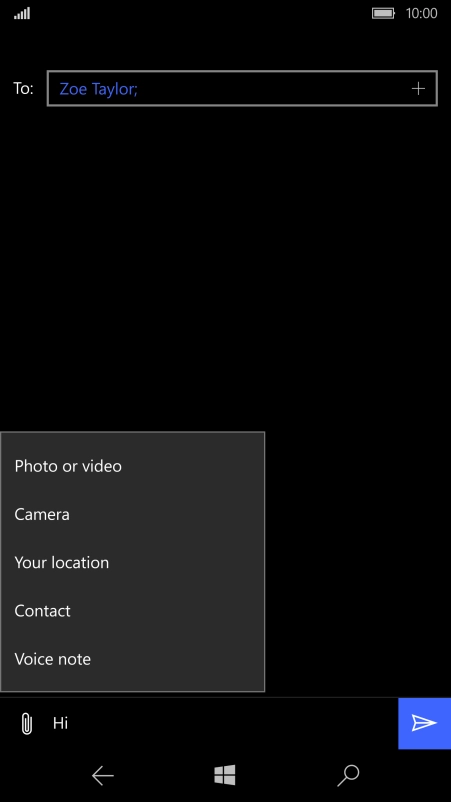Tap the paperclip attachment icon
451x802 pixels.
click(x=27, y=724)
